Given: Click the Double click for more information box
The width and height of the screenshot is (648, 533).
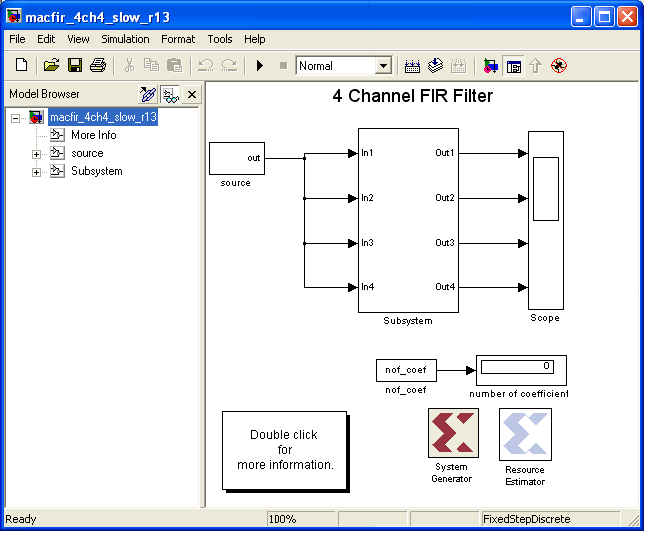Looking at the screenshot, I should tap(284, 450).
